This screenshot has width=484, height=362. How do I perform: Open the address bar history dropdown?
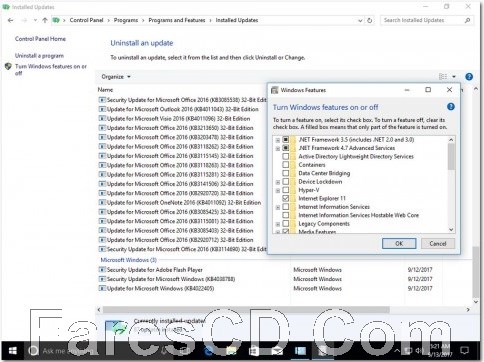tap(360, 21)
